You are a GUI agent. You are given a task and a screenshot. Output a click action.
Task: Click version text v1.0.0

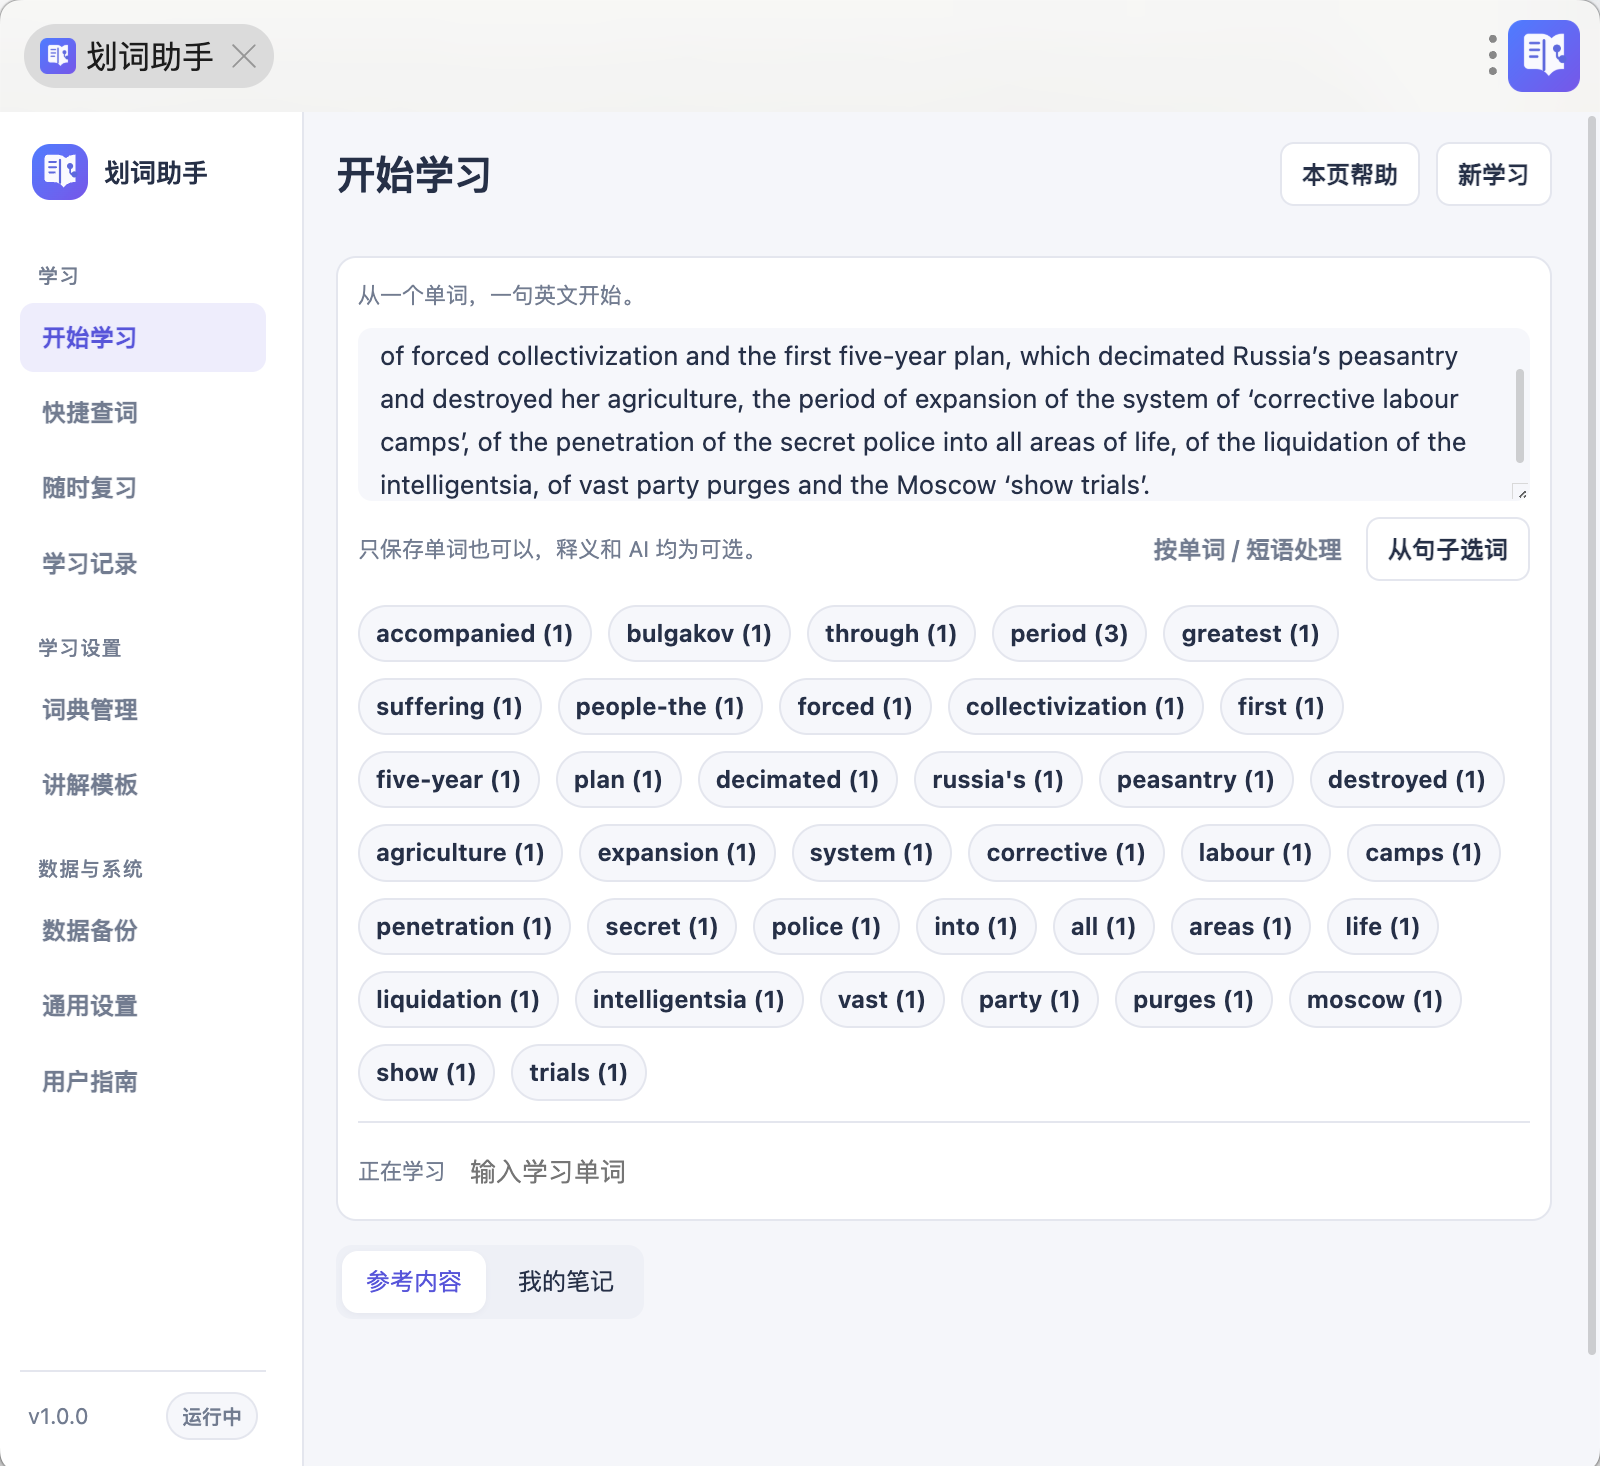click(x=58, y=1416)
